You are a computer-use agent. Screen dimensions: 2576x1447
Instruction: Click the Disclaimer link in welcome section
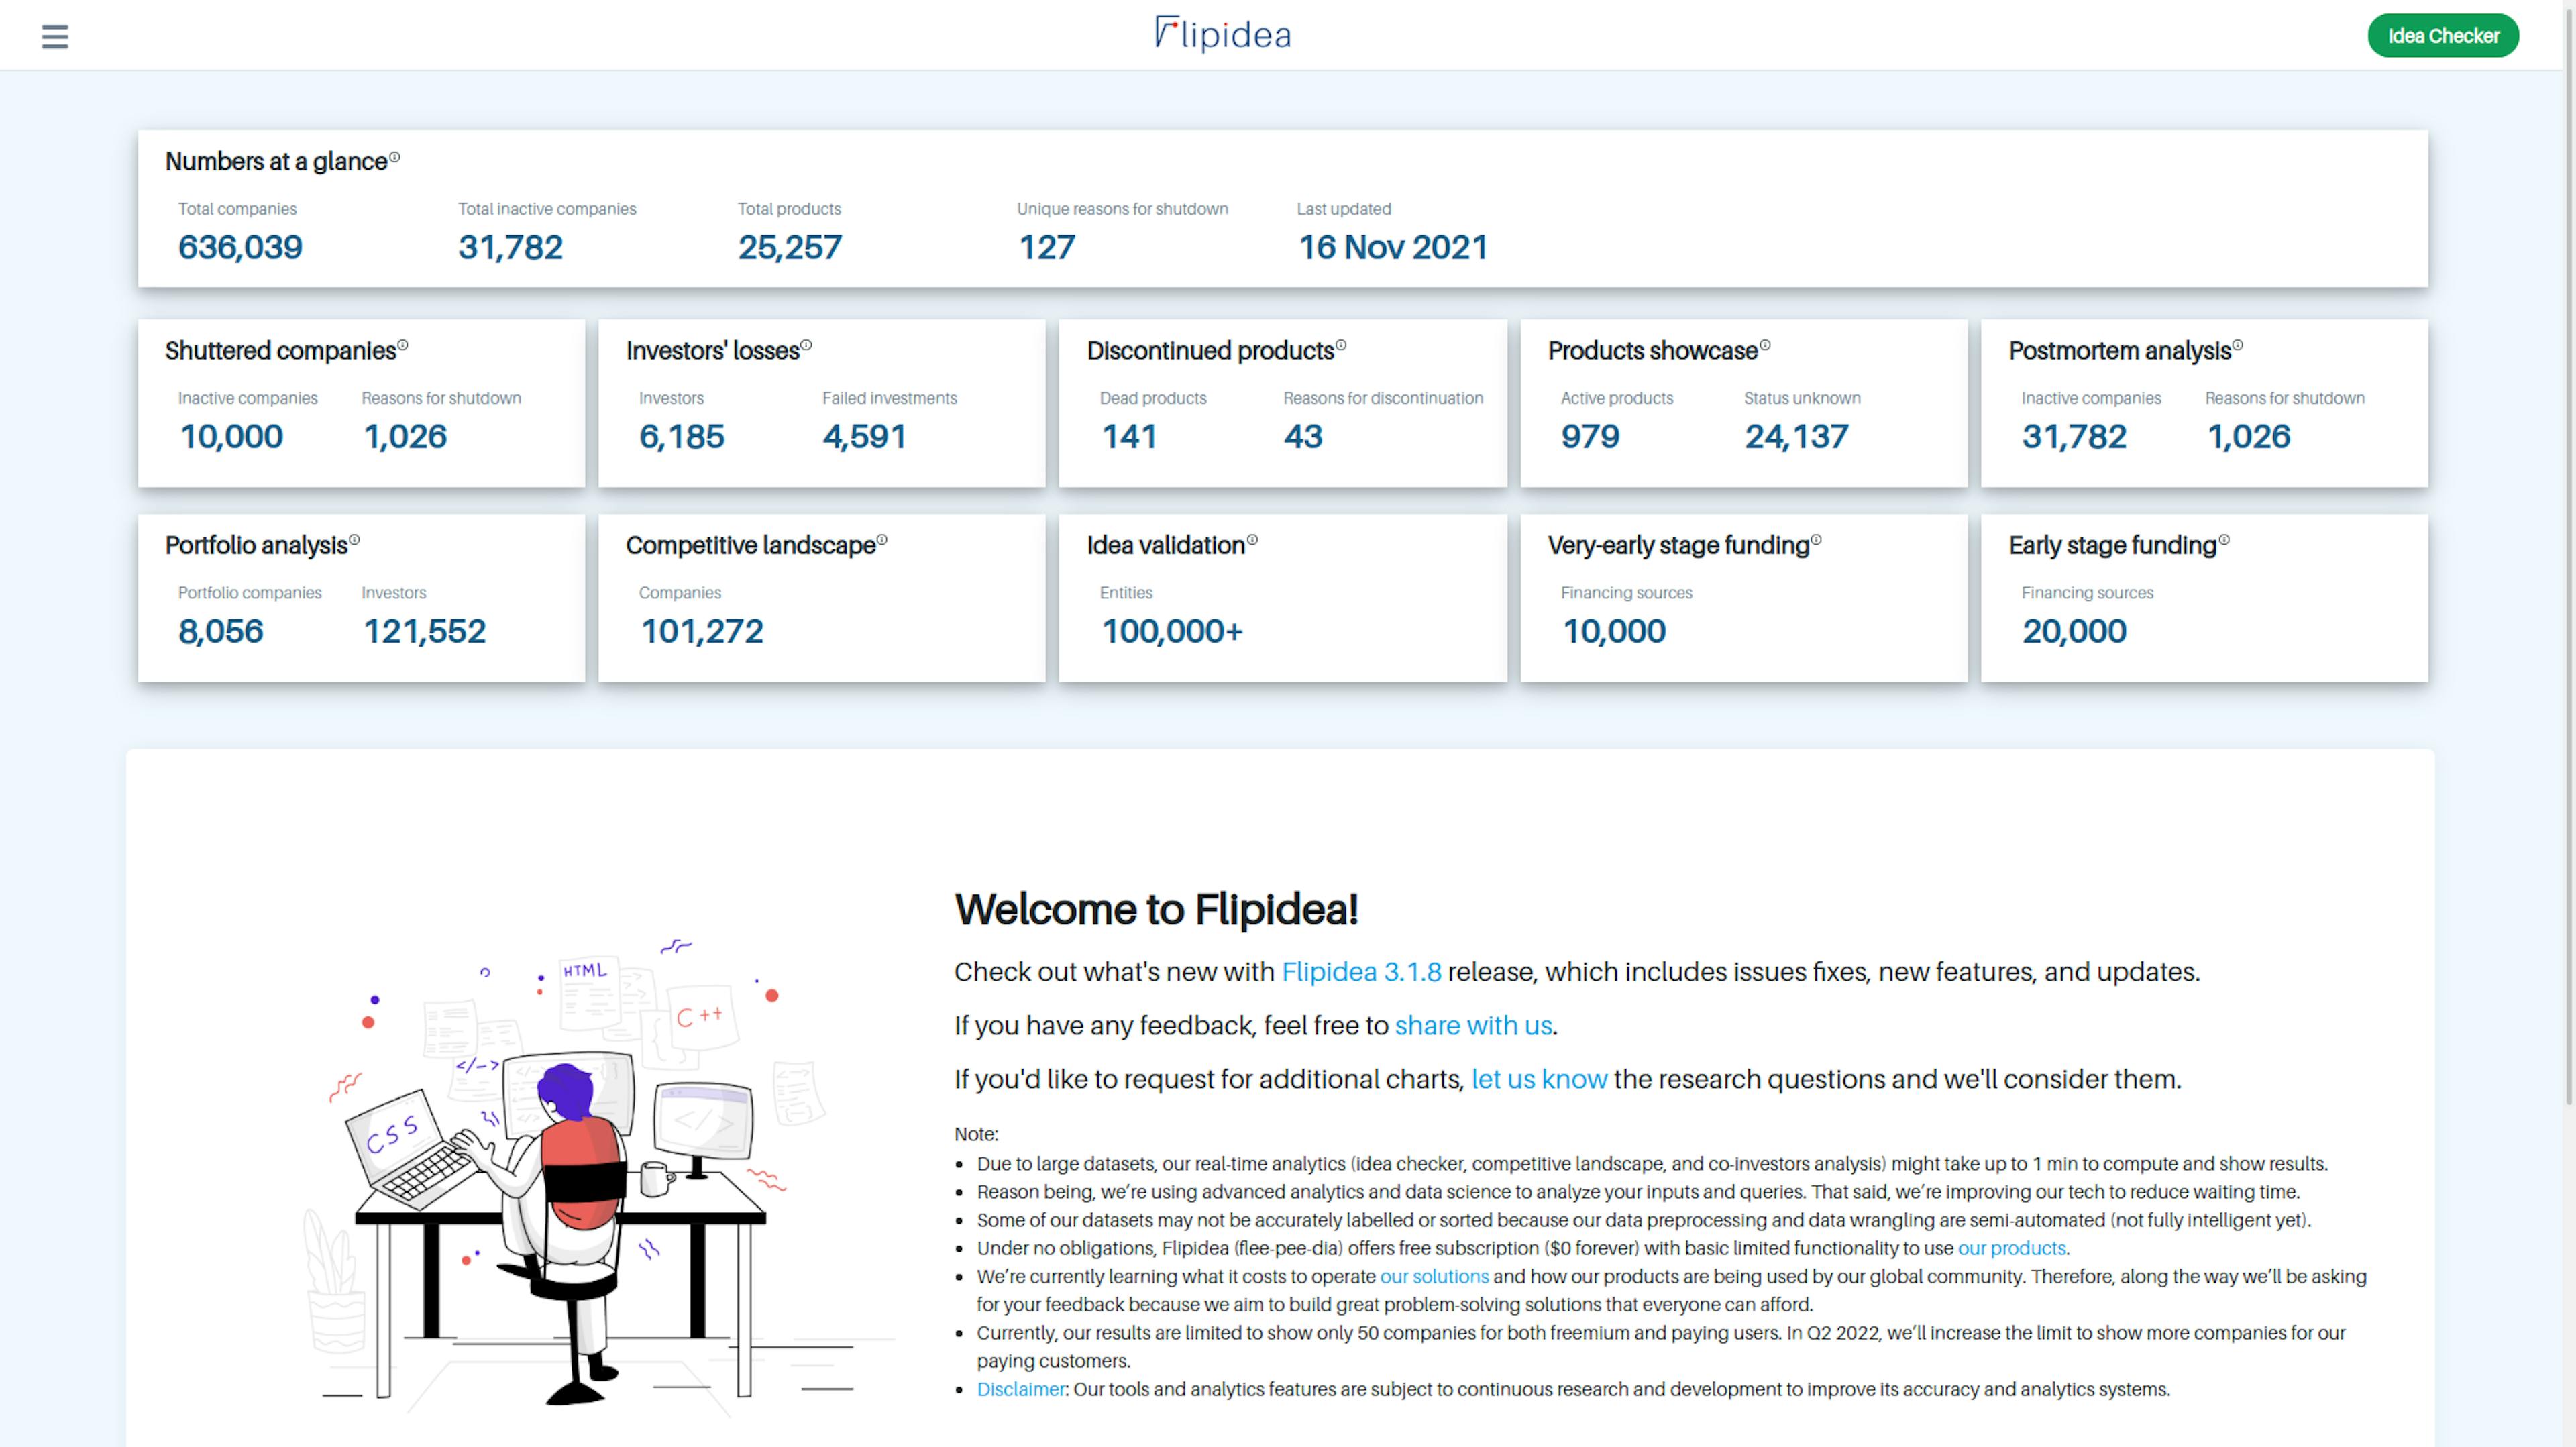[x=1019, y=1389]
